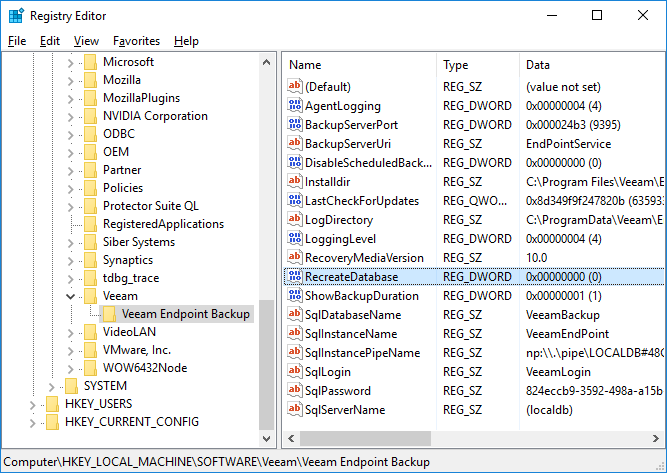Click the ShowBackupDuration DWORD icon
Screen dimensions: 667x473
(x=295, y=296)
